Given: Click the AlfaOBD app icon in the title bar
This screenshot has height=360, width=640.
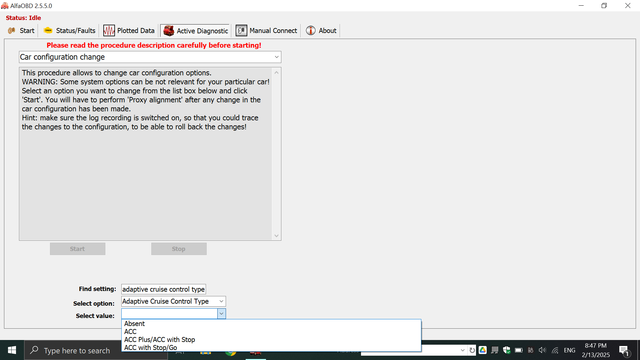Looking at the screenshot, I should click(x=4, y=6).
